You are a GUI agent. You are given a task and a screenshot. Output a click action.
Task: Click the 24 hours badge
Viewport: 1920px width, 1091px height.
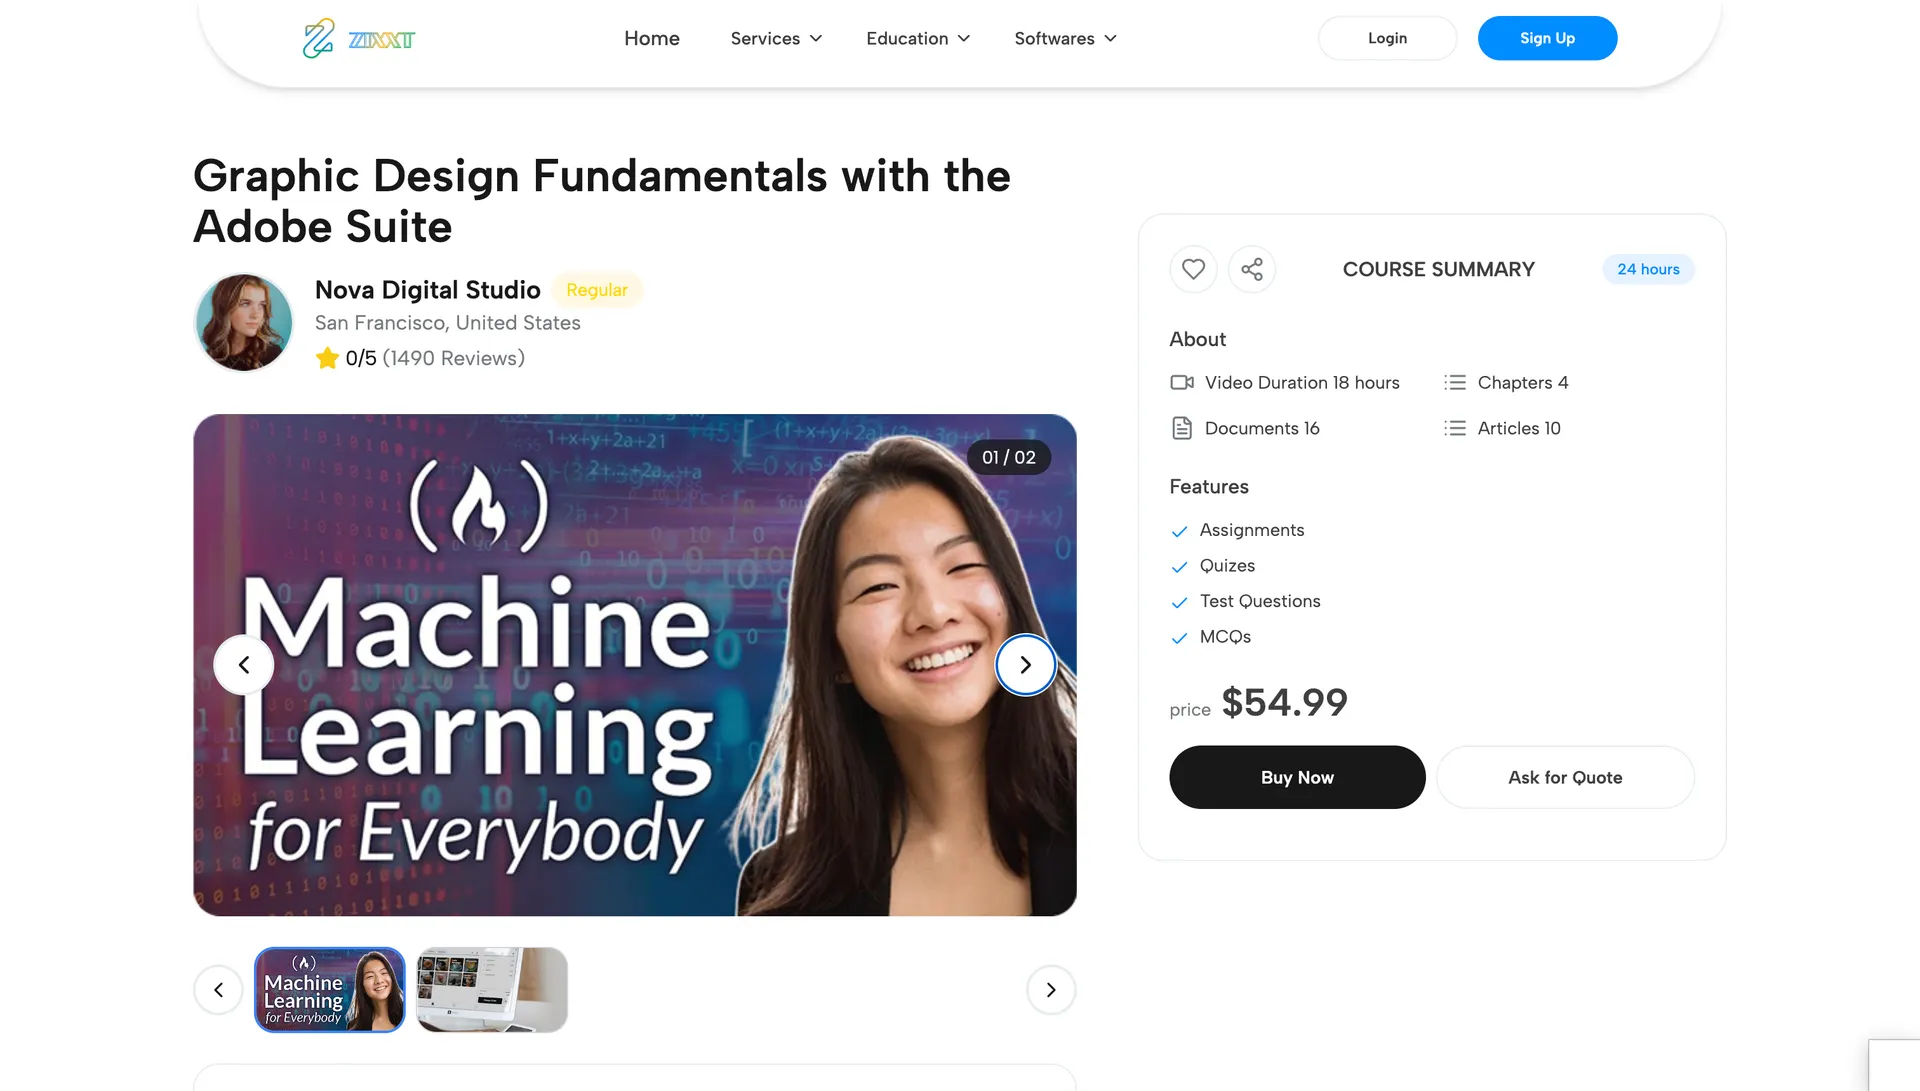[x=1648, y=269]
